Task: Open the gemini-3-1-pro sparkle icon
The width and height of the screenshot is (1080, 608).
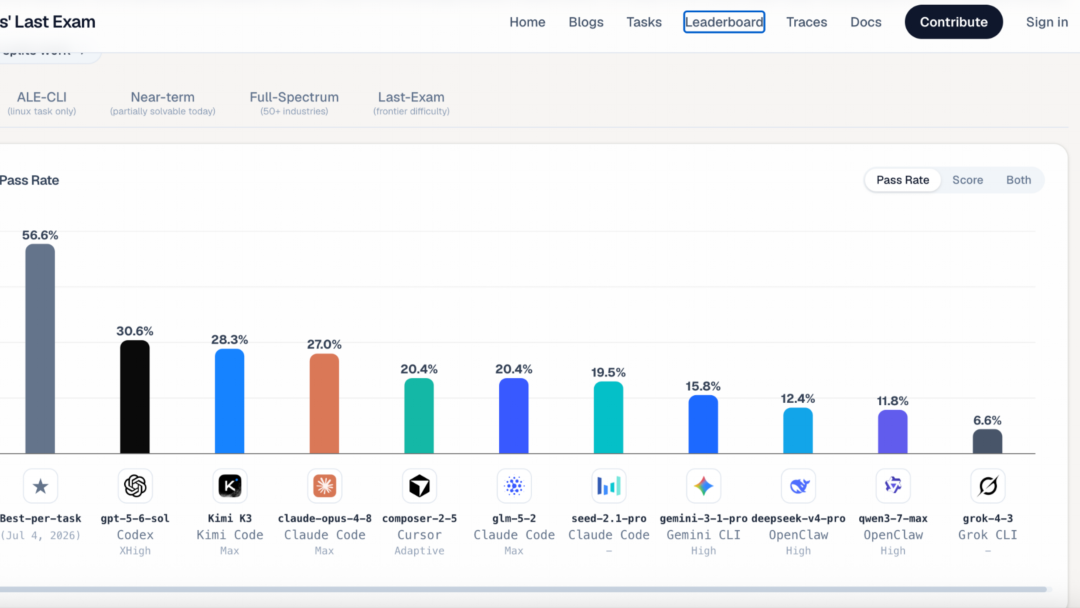Action: click(703, 486)
